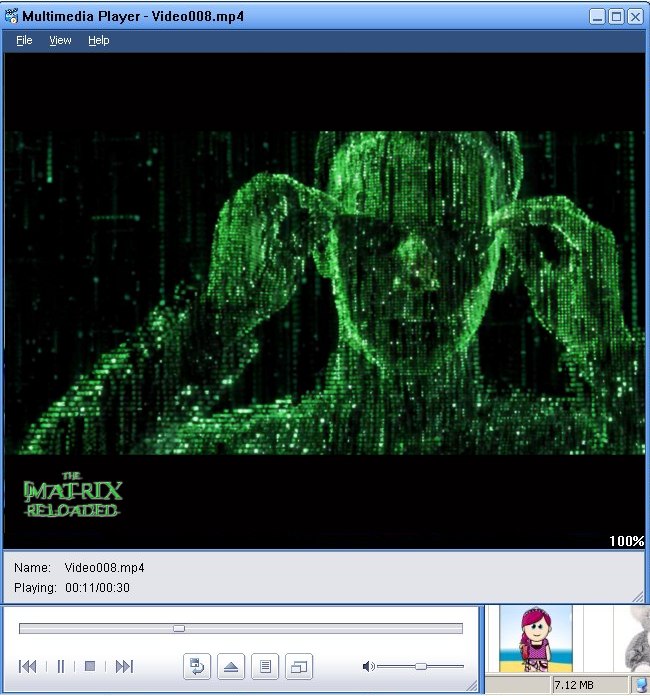The height and width of the screenshot is (696, 650).
Task: Click the cartoon girl thumbnail image
Action: point(535,638)
